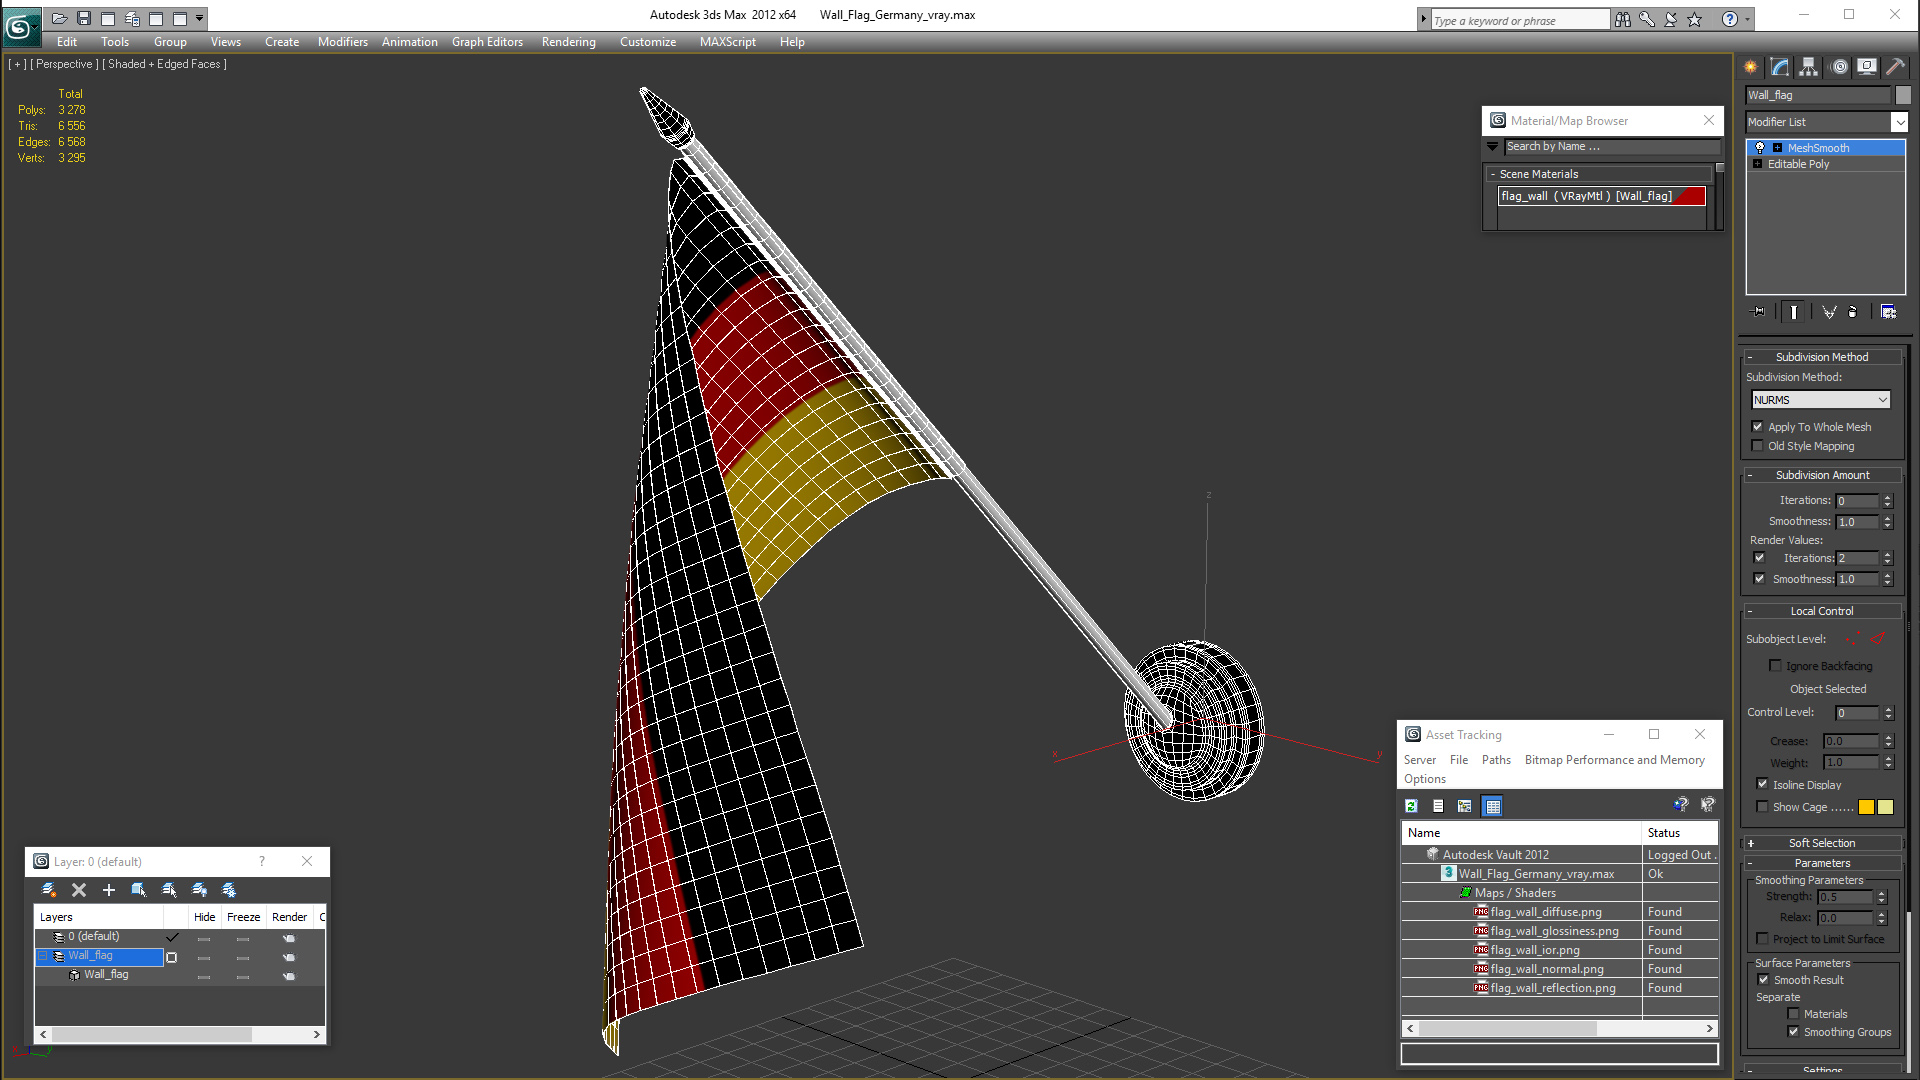Open the Display command panel tab

coord(1867,66)
